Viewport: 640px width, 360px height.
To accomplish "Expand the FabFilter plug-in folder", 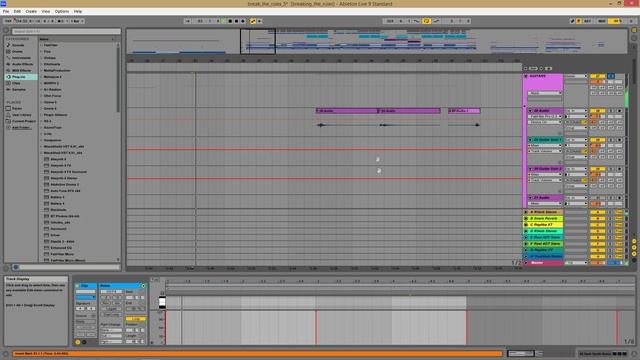I will click(x=41, y=45).
